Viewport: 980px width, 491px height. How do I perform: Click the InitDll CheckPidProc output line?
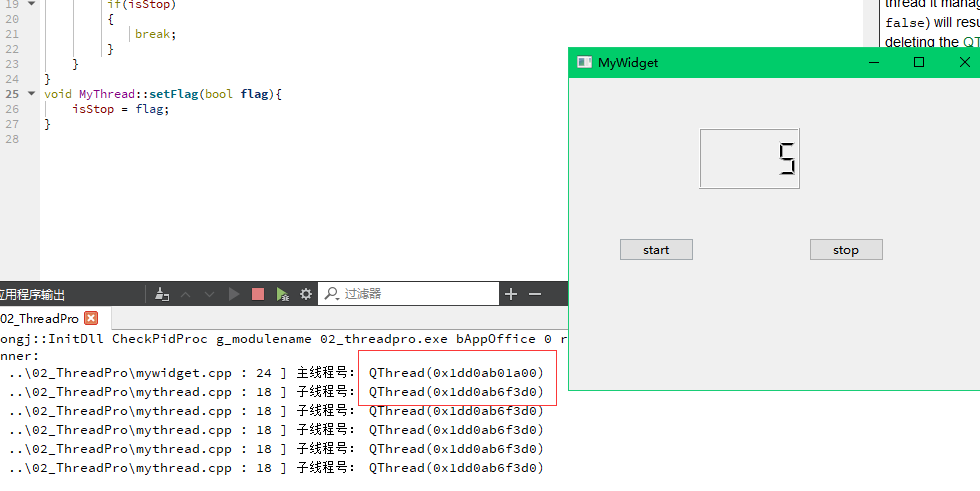(x=284, y=339)
